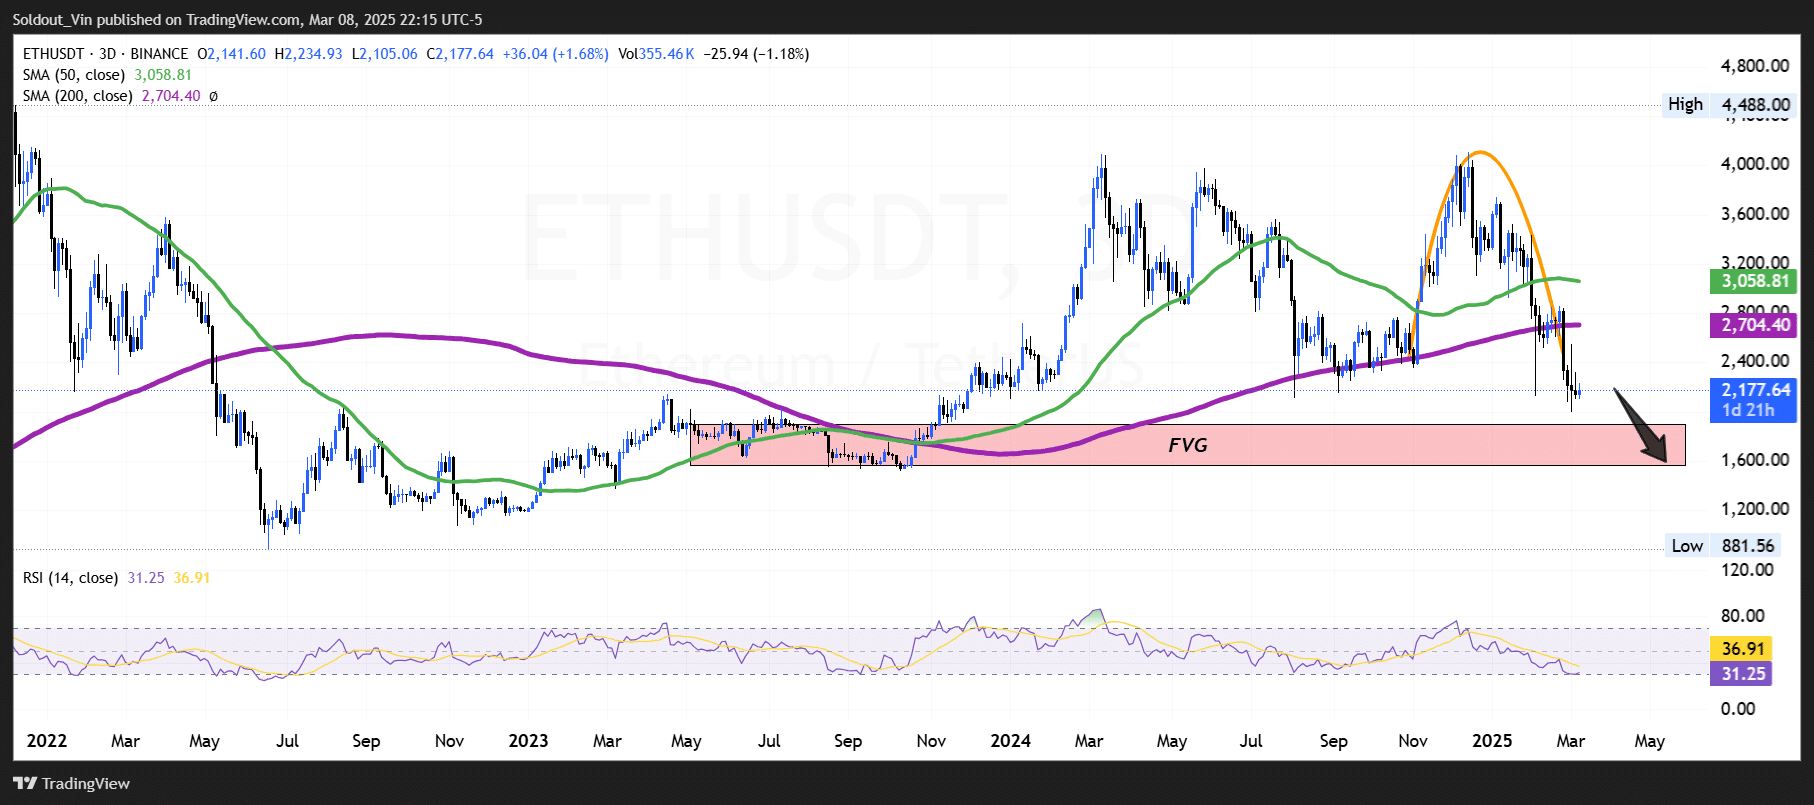The image size is (1814, 805).
Task: Click the 0.00 RSI scale label
Action: tap(1738, 709)
